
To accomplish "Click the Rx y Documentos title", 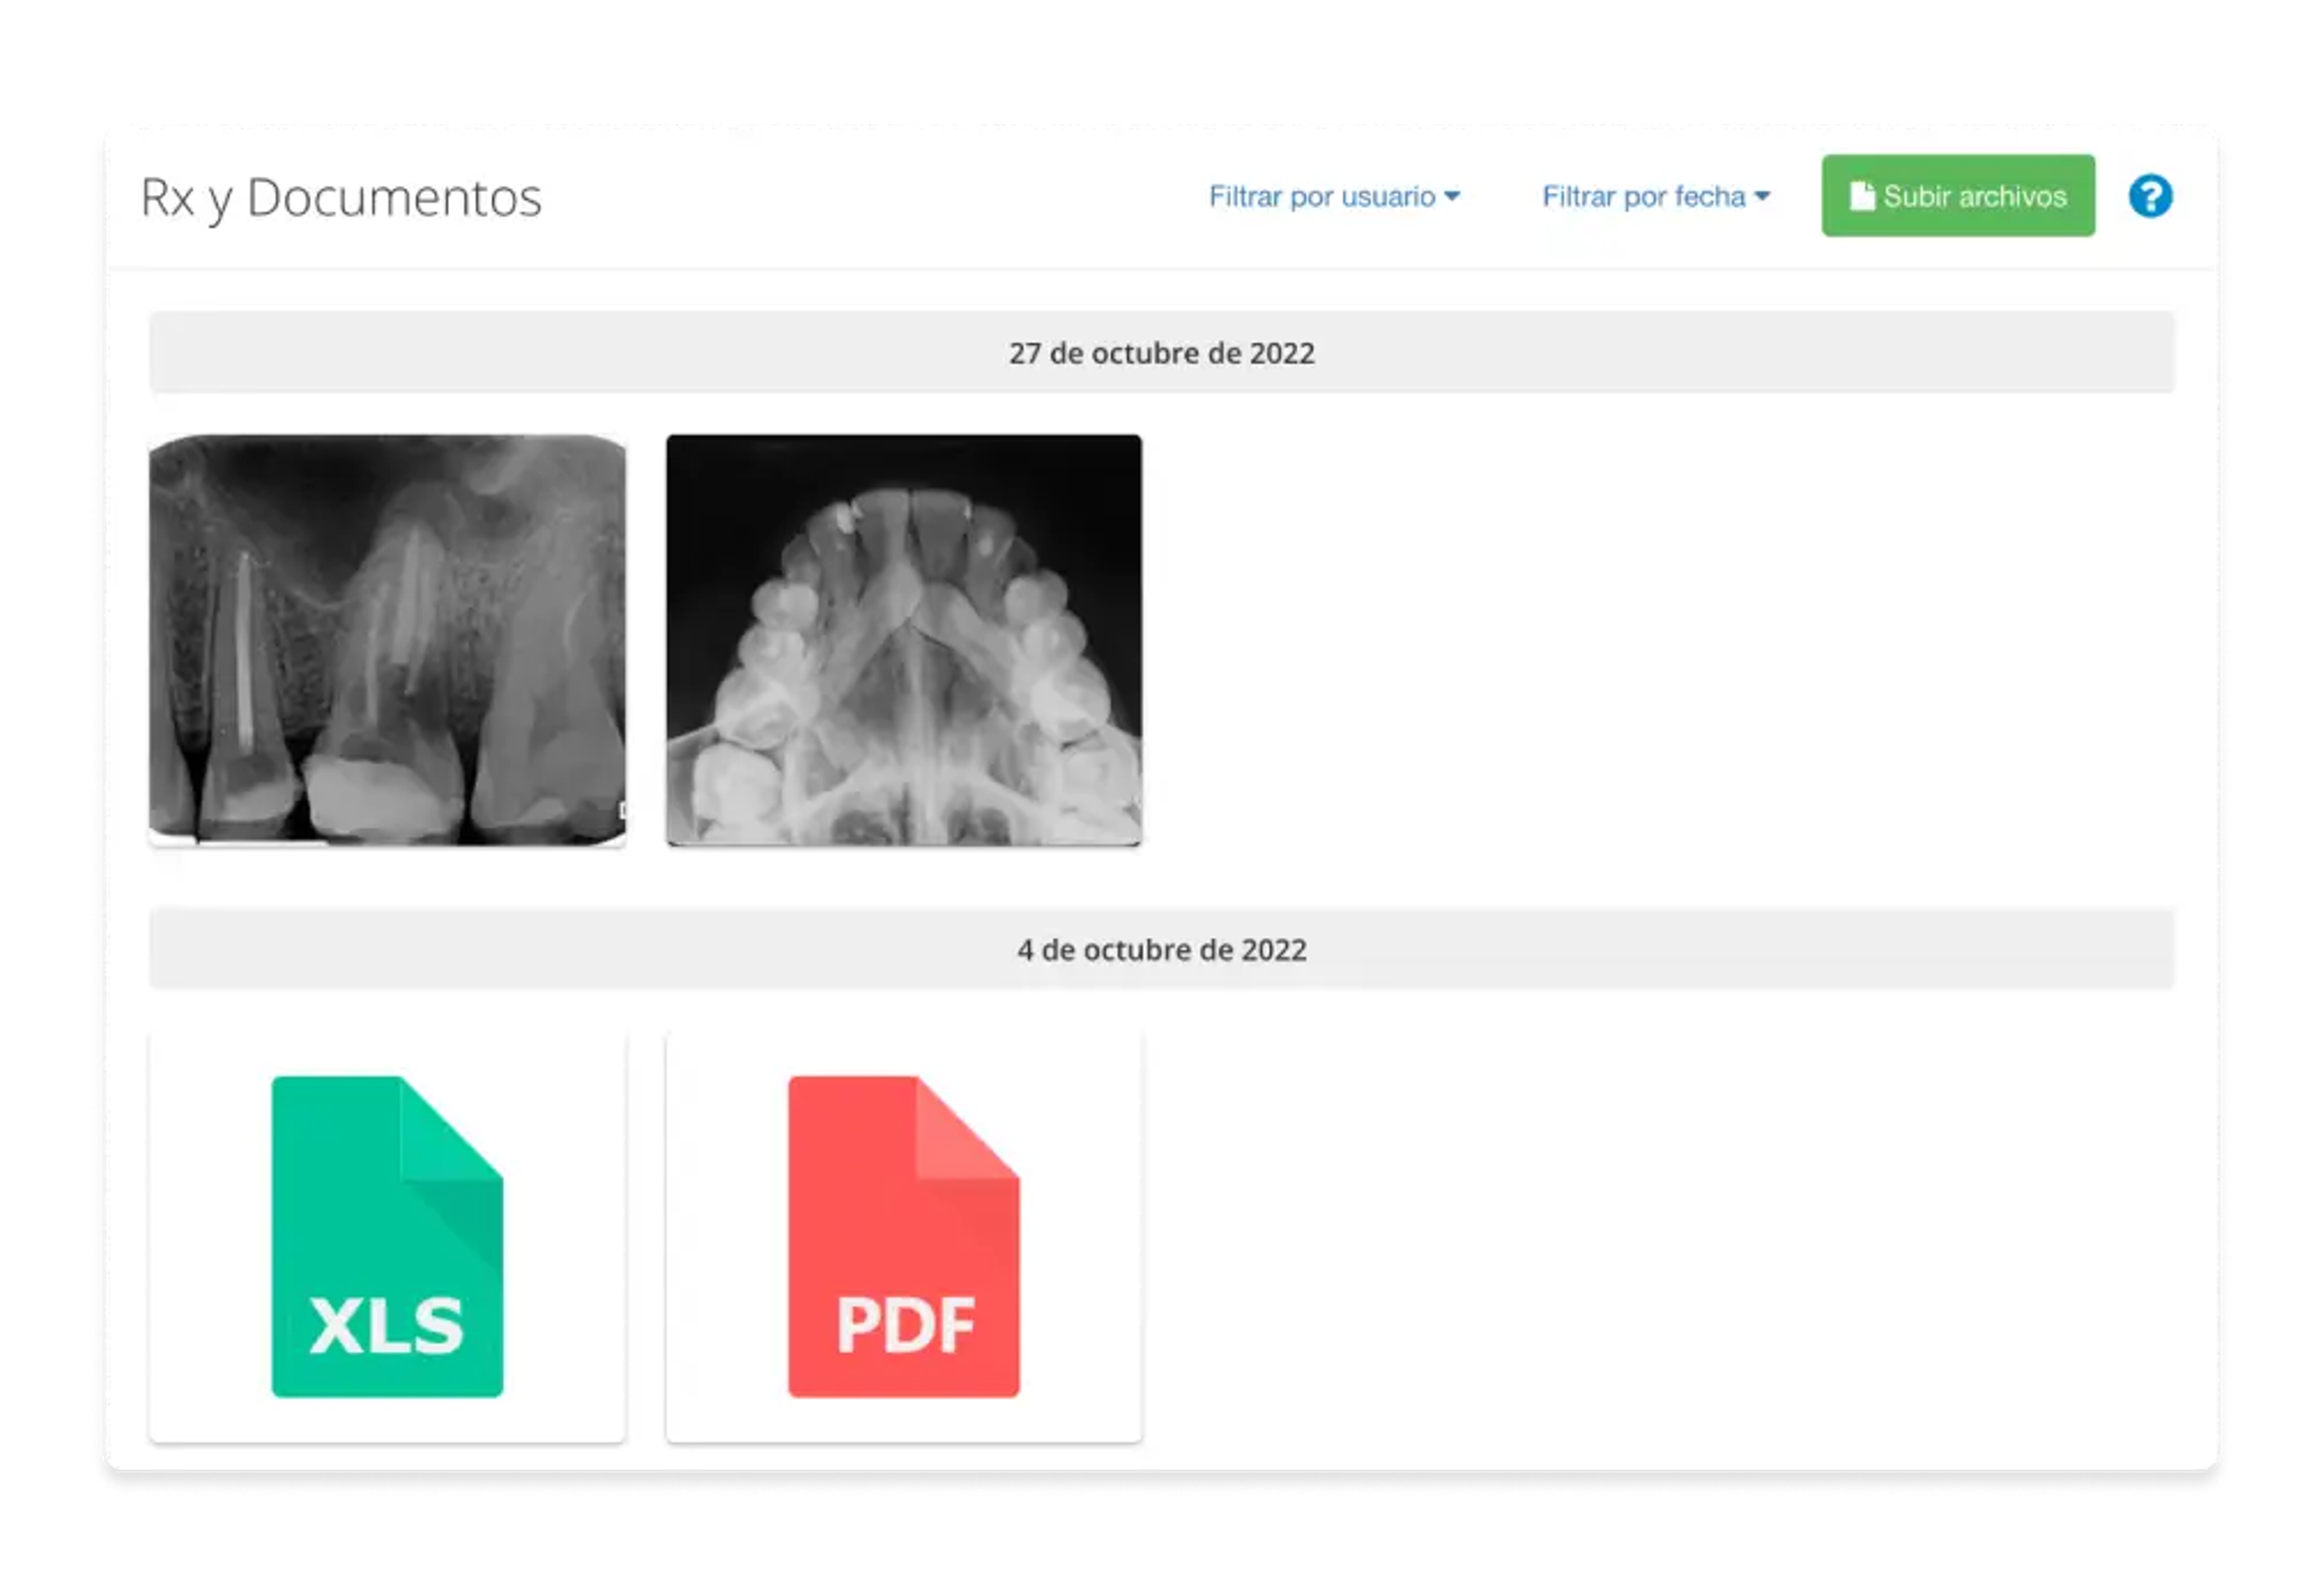I will coord(341,198).
